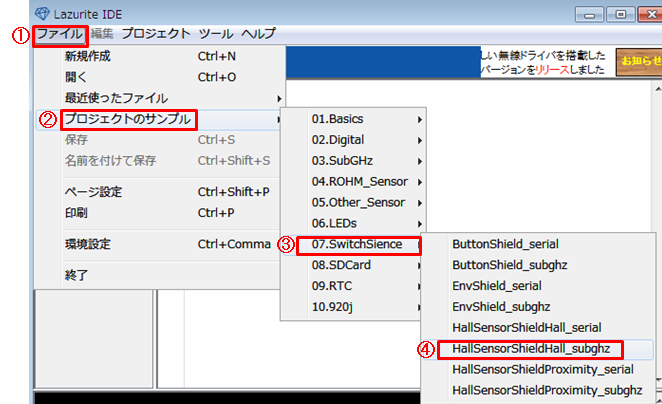Screen dimensions: 662x404
Task: Minimize the Lazurite IDE window
Action: 589,15
